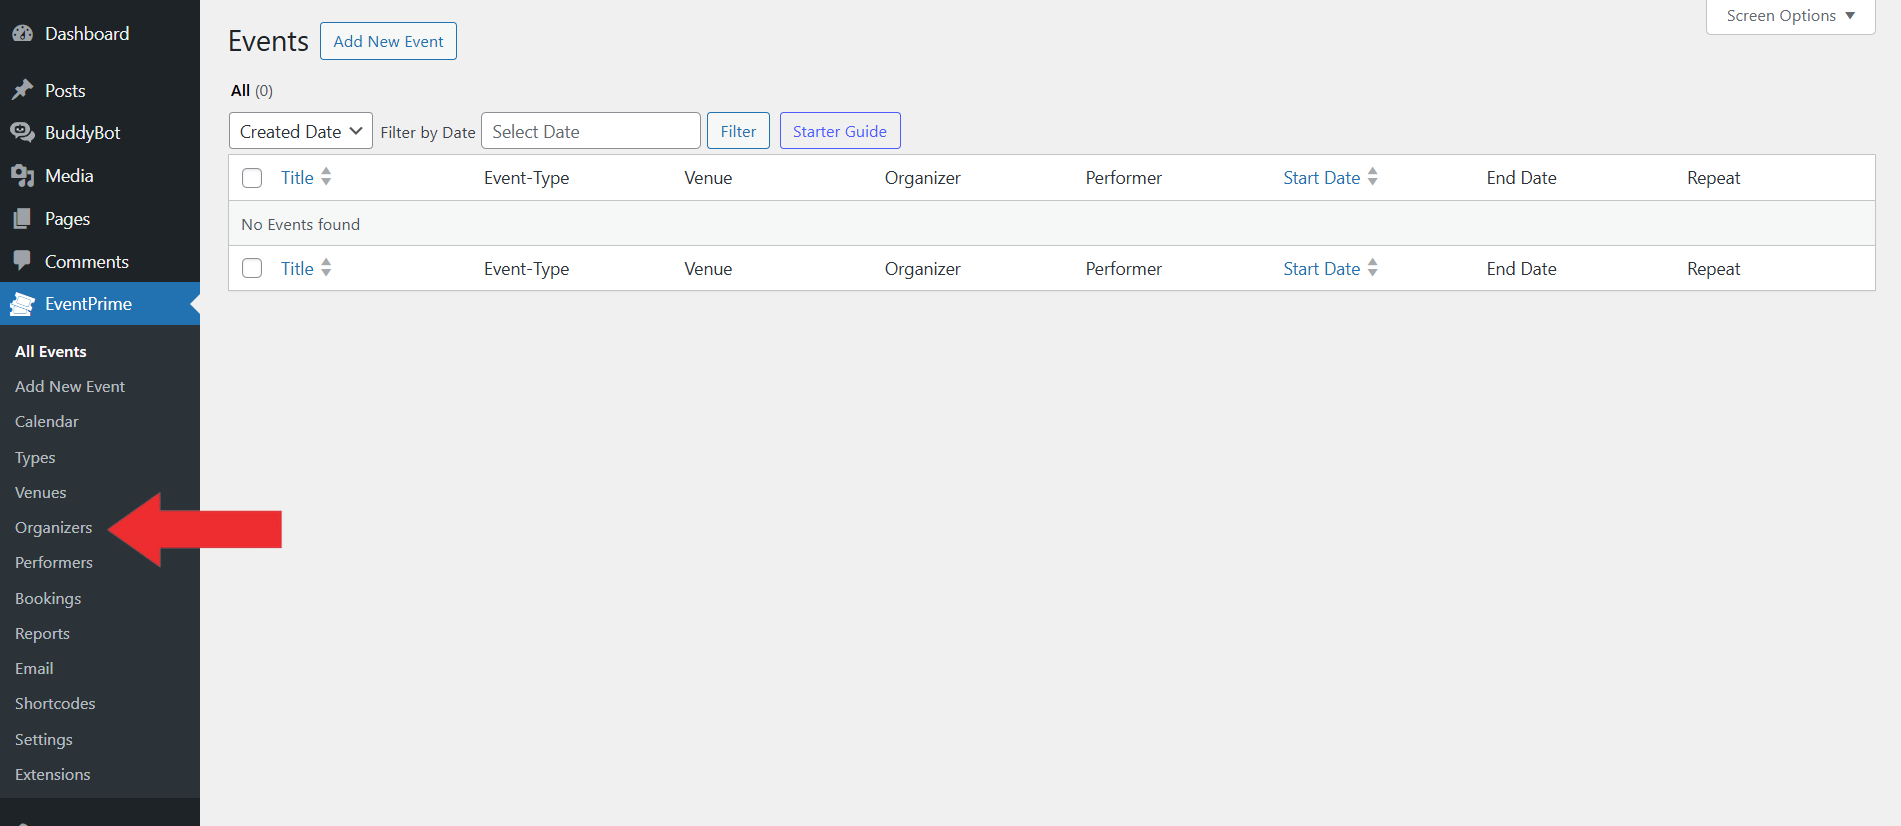Click Start Date column link in footer

pyautogui.click(x=1322, y=268)
